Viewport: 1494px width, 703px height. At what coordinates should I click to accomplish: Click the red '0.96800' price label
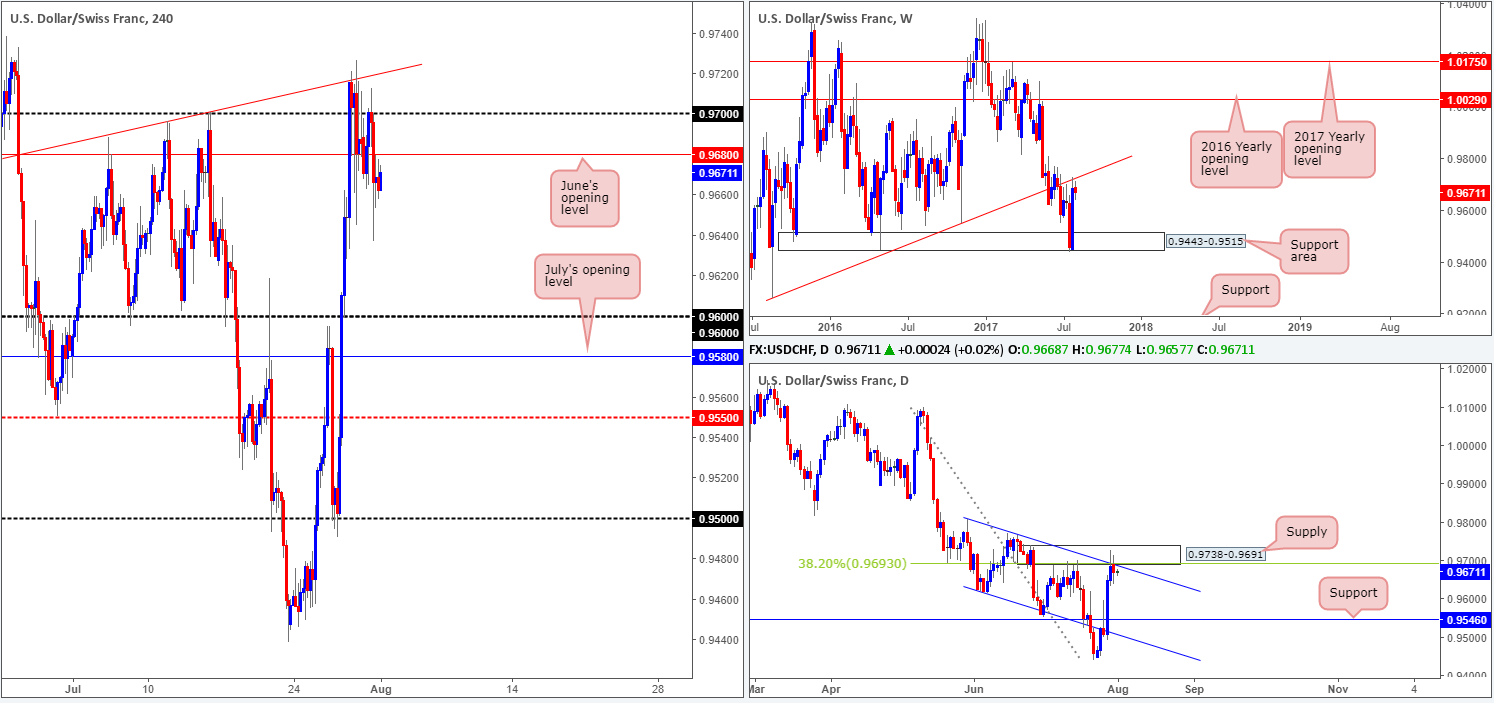718,155
